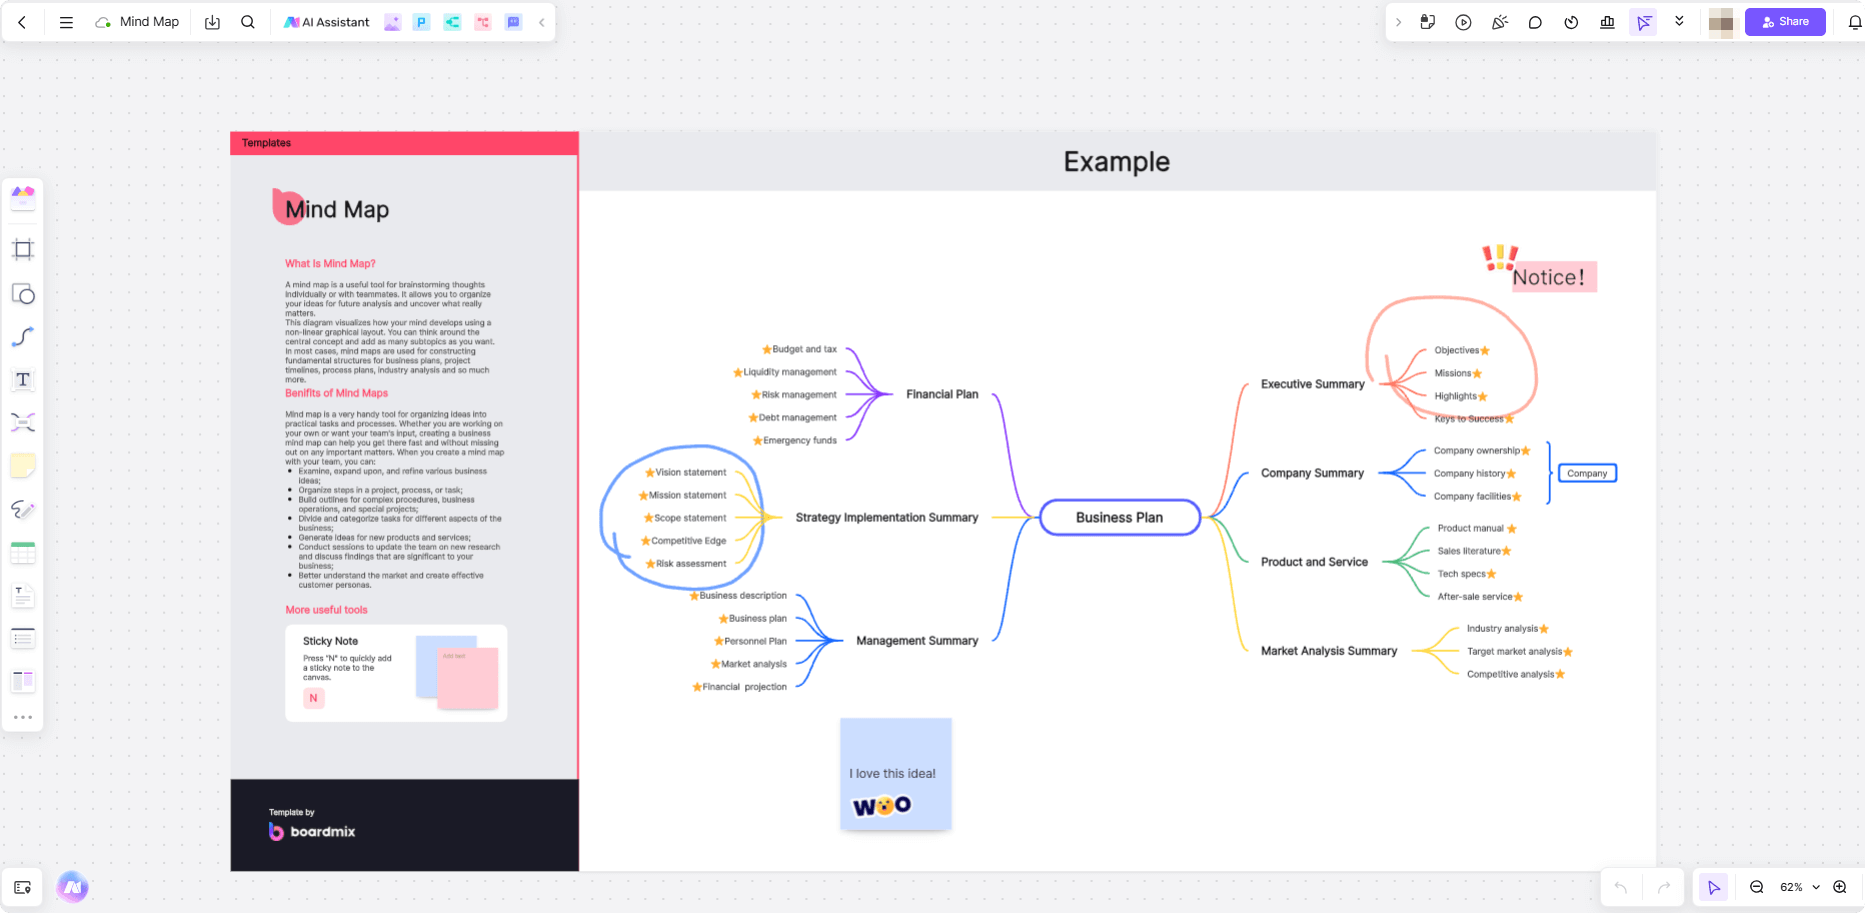Viewport: 1865px width, 913px height.
Task: Select the Management Summary branch
Action: coord(917,641)
